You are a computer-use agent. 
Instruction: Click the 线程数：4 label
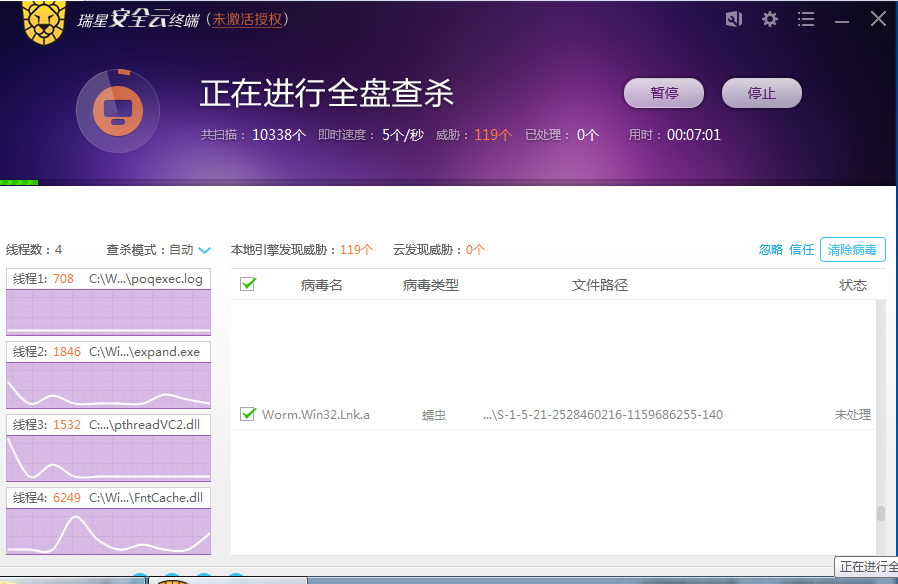coord(34,250)
